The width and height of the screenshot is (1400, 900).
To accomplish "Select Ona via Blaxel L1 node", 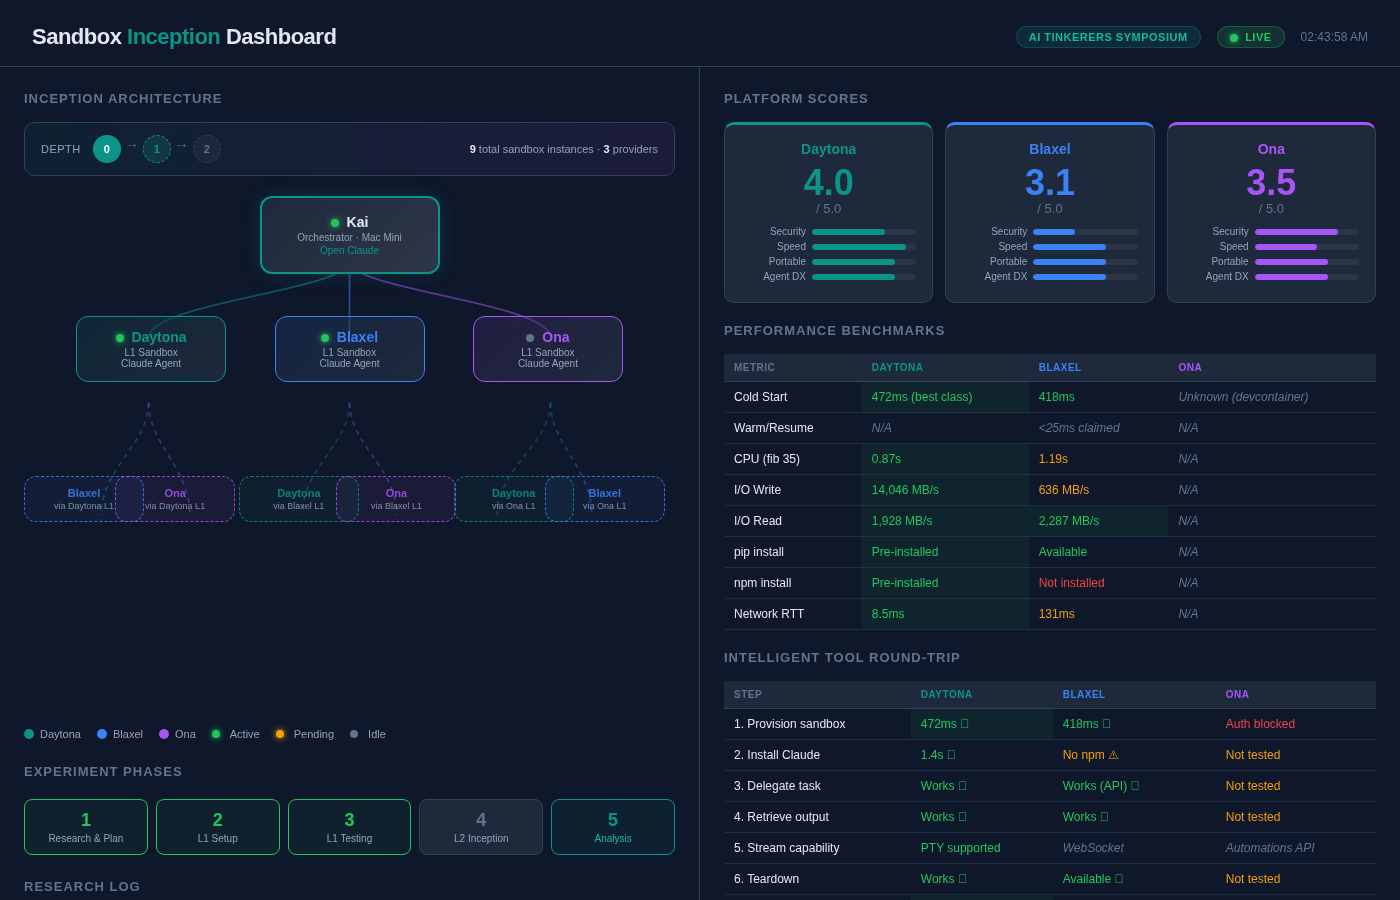I will (x=396, y=499).
